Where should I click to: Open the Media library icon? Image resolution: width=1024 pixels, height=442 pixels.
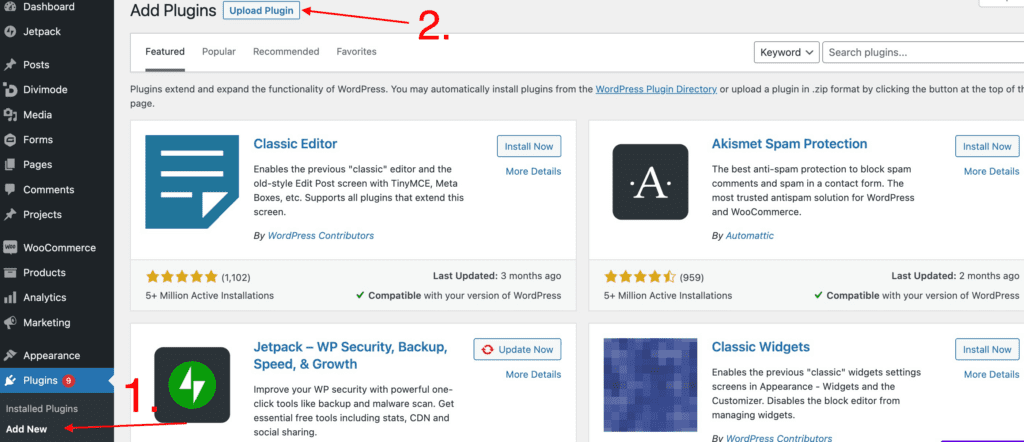10,115
